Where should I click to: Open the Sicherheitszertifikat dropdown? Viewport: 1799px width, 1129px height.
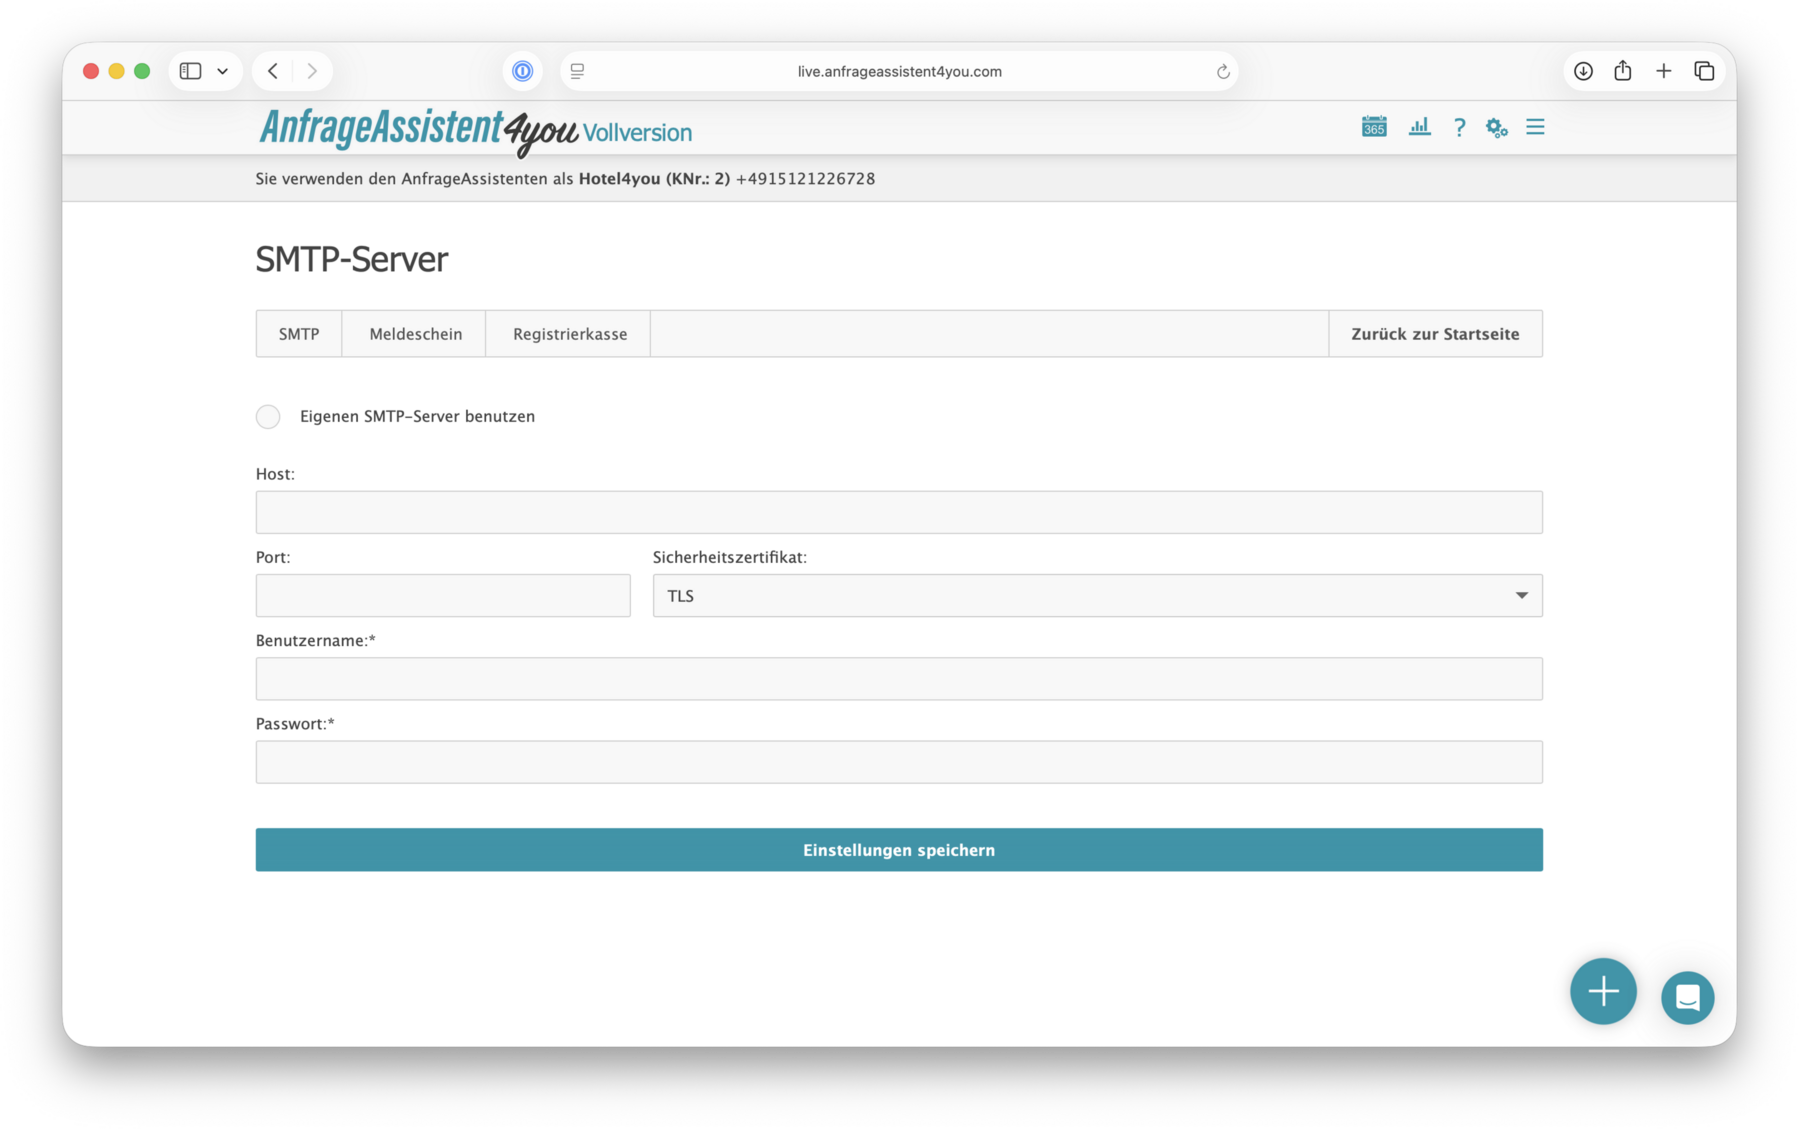1521,595
